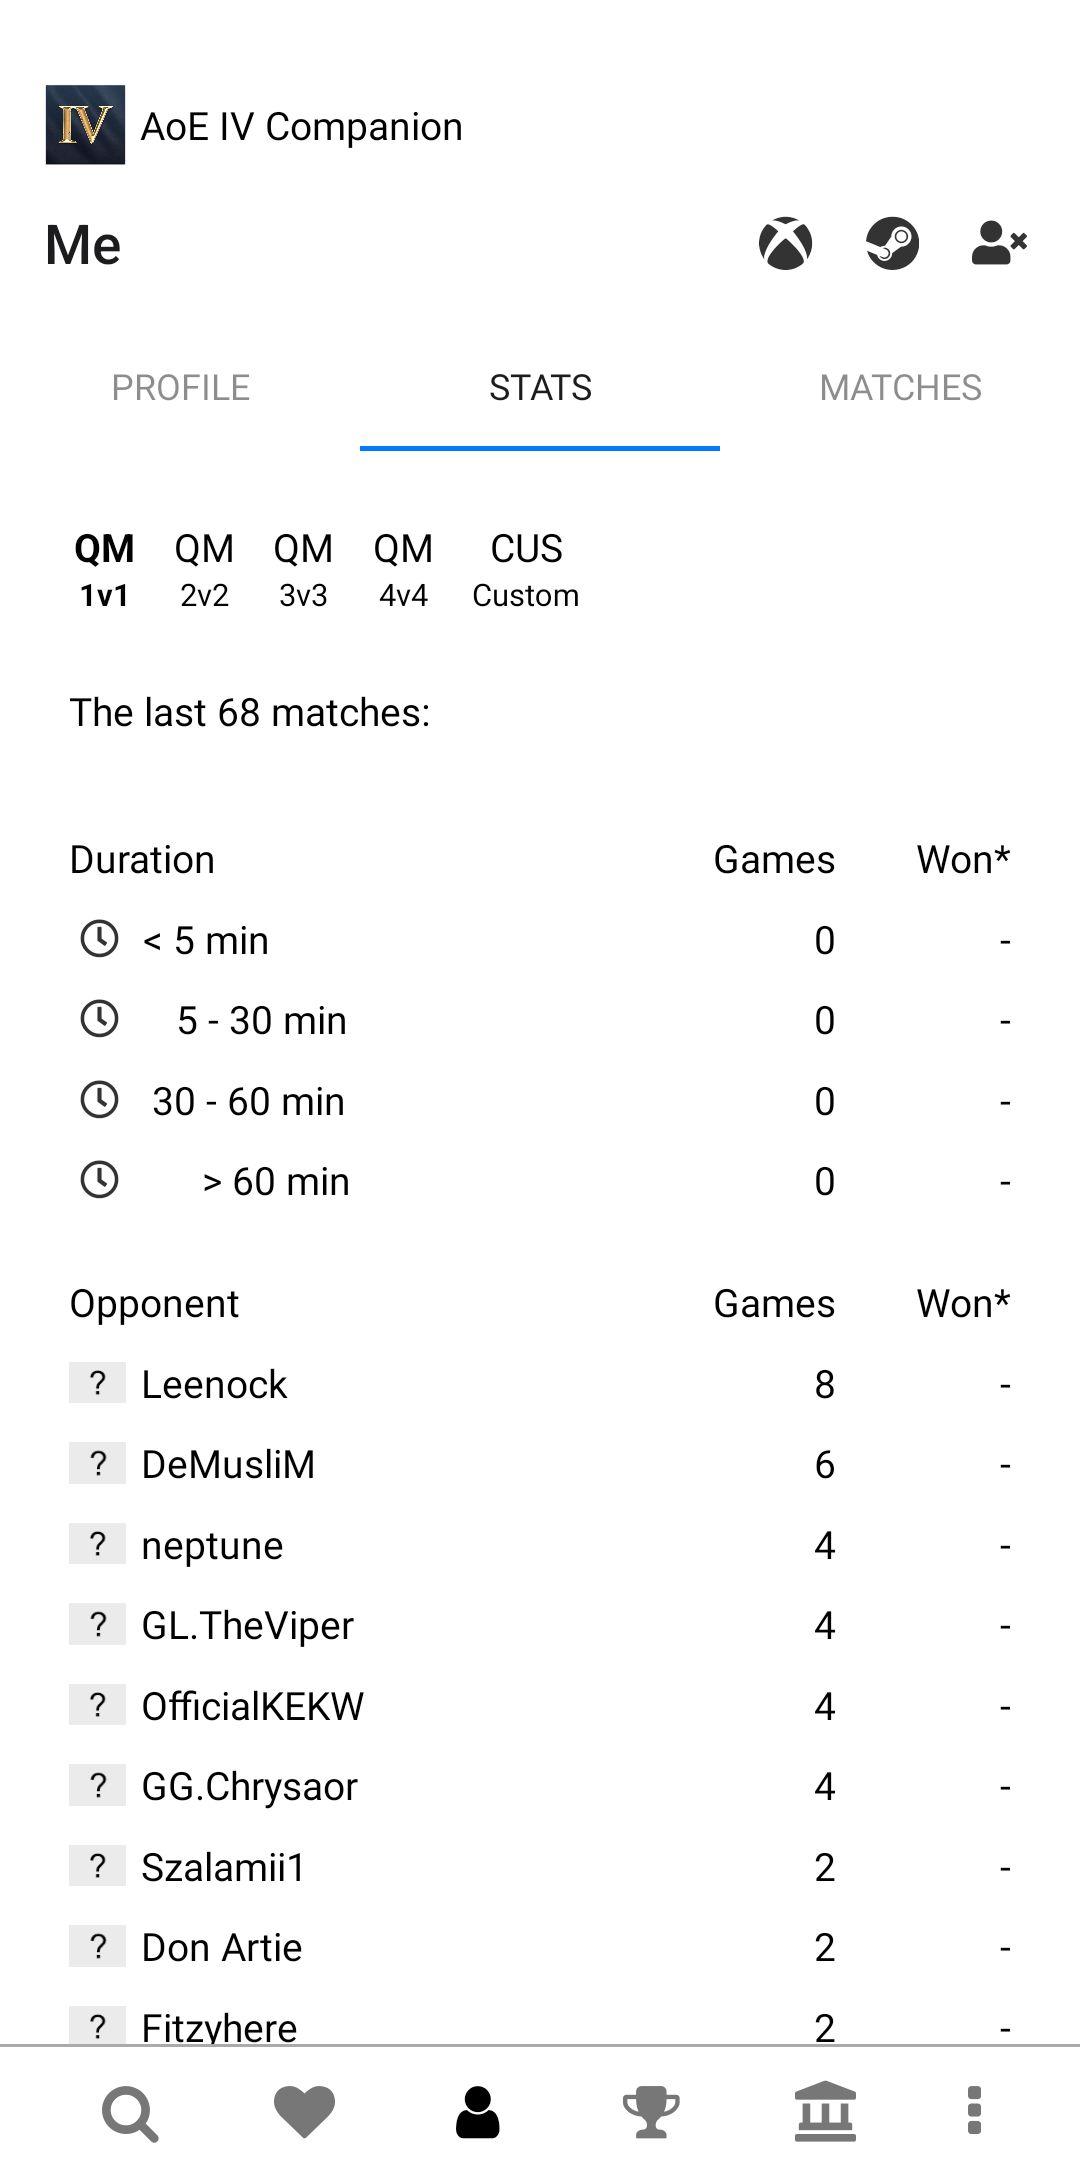1080x2176 pixels.
Task: Tap the AoE IV app logo
Action: point(85,125)
